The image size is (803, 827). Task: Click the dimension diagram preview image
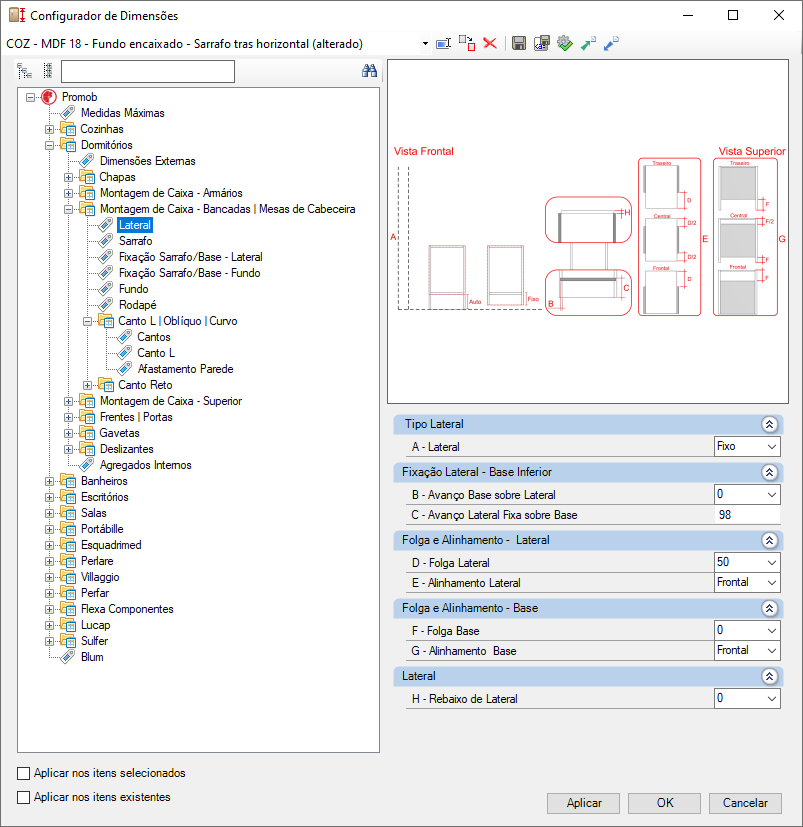click(x=588, y=232)
